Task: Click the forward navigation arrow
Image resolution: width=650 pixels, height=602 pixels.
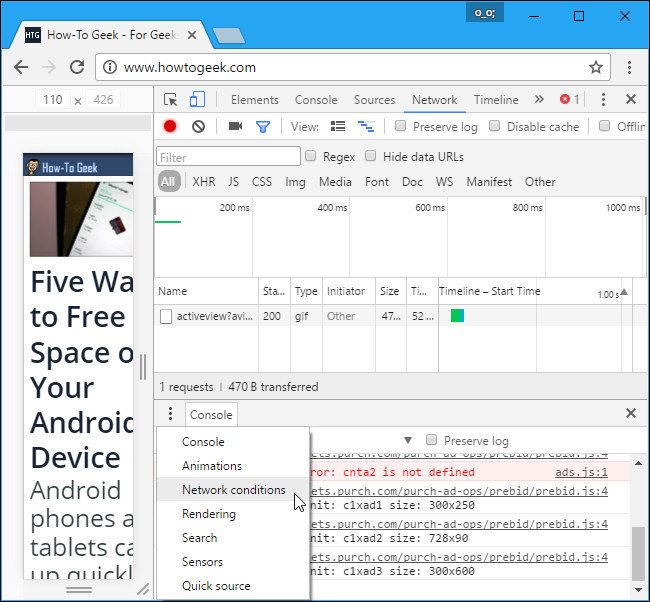Action: [x=49, y=67]
